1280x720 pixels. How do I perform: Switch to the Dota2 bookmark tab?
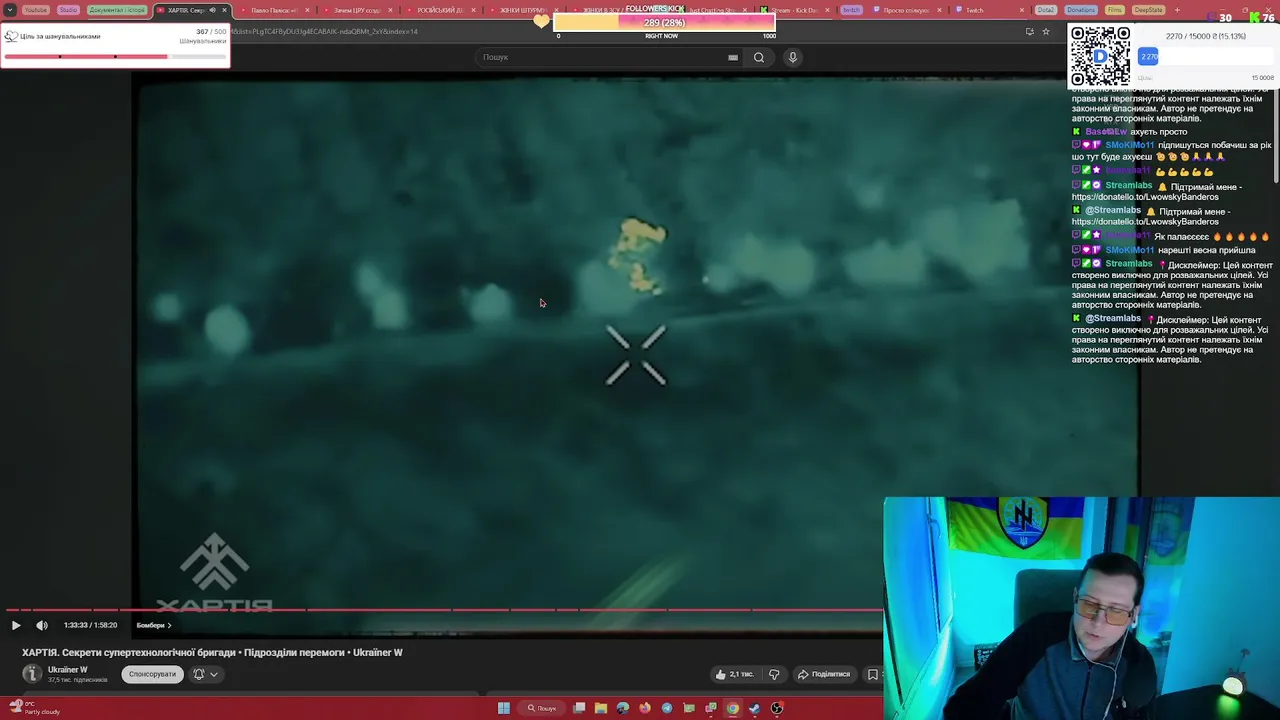click(x=1045, y=10)
